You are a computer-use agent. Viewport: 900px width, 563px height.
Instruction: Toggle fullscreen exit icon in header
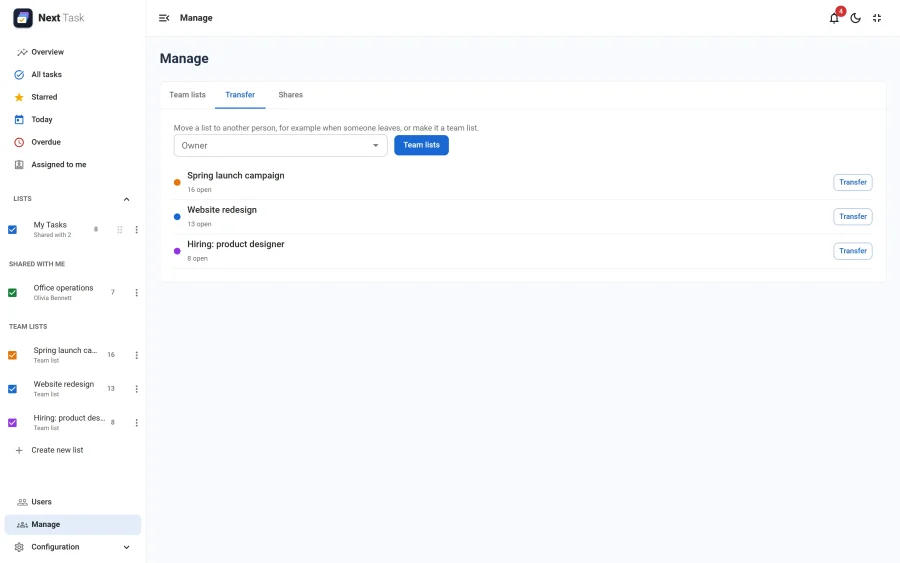coord(876,18)
